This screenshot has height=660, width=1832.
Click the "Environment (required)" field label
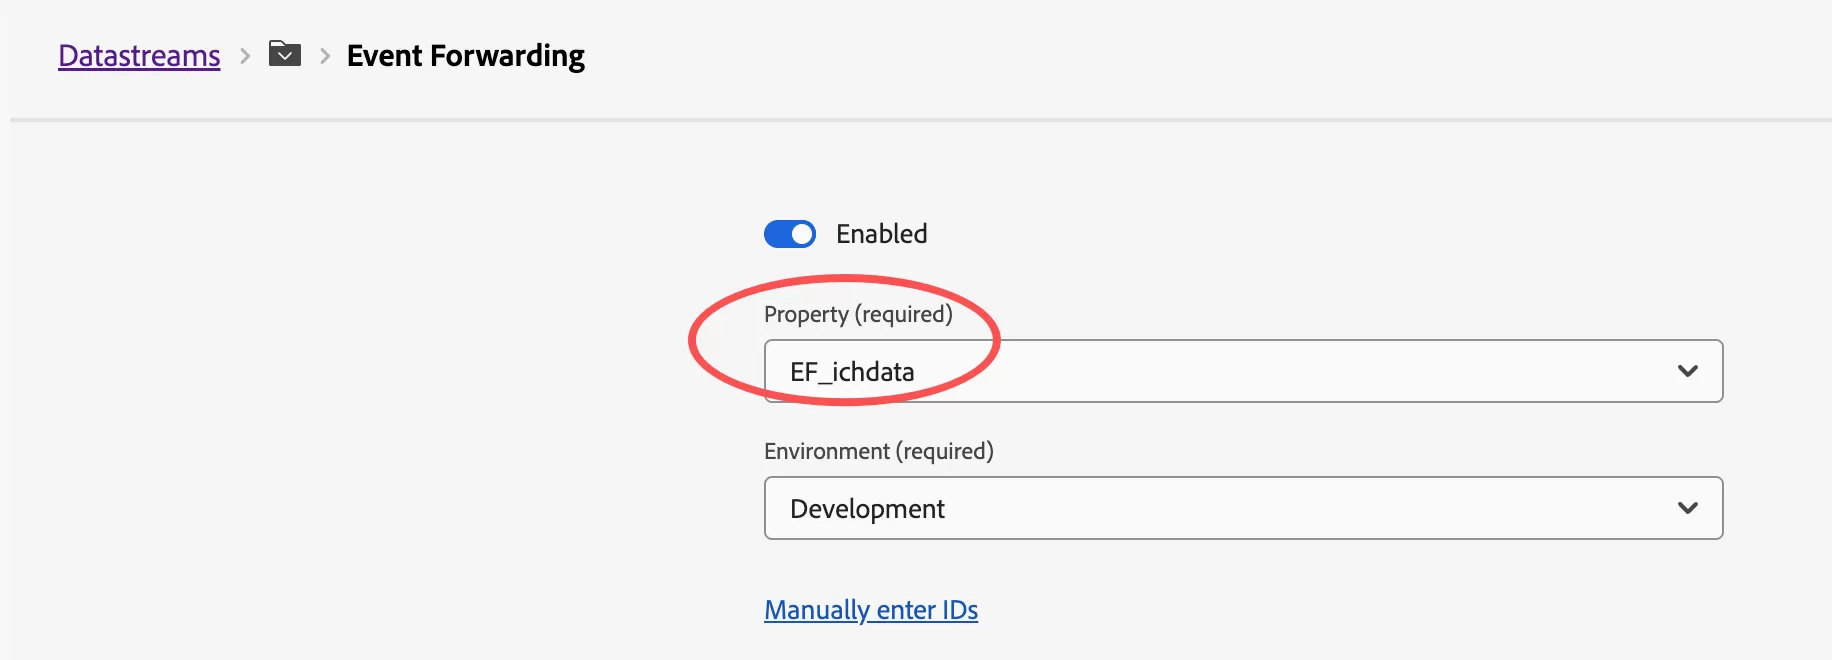pos(878,452)
